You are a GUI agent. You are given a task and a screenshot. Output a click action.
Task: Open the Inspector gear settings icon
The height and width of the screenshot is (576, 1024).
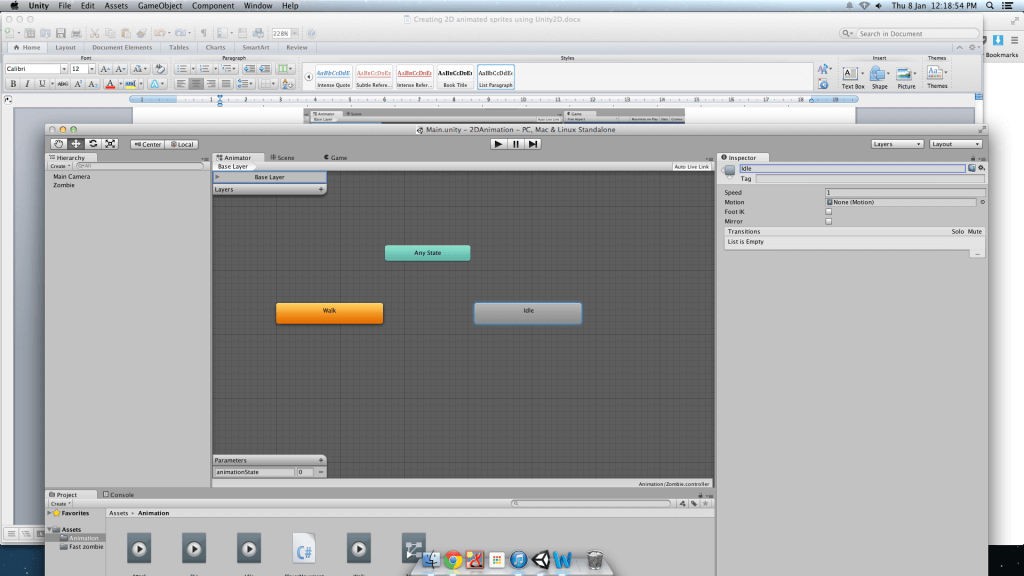981,168
